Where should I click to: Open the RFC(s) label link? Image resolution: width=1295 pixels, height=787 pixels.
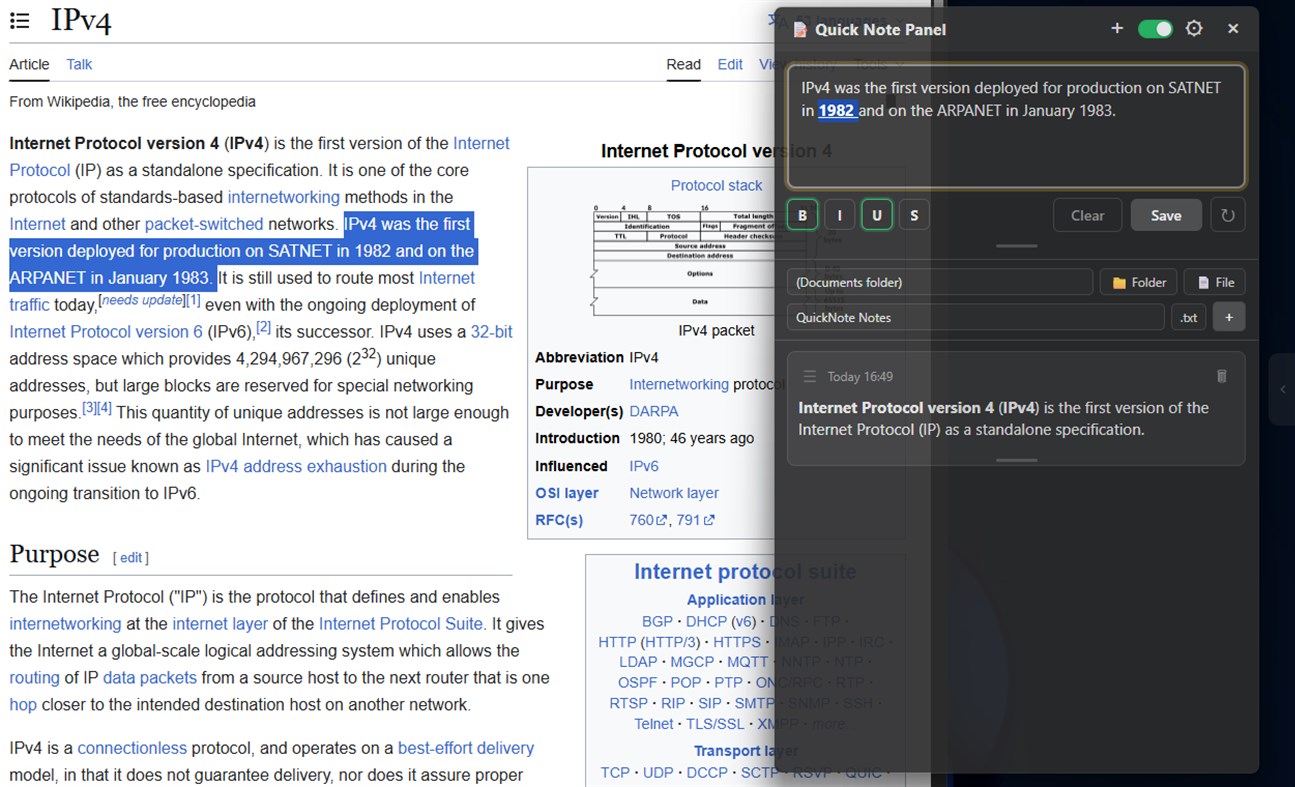point(559,520)
